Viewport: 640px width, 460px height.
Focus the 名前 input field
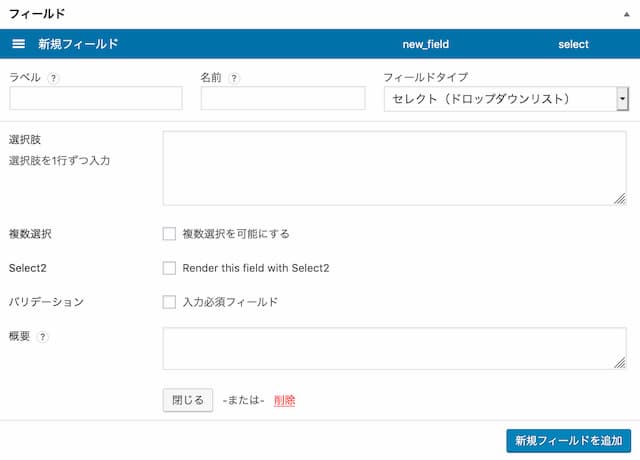[x=283, y=98]
